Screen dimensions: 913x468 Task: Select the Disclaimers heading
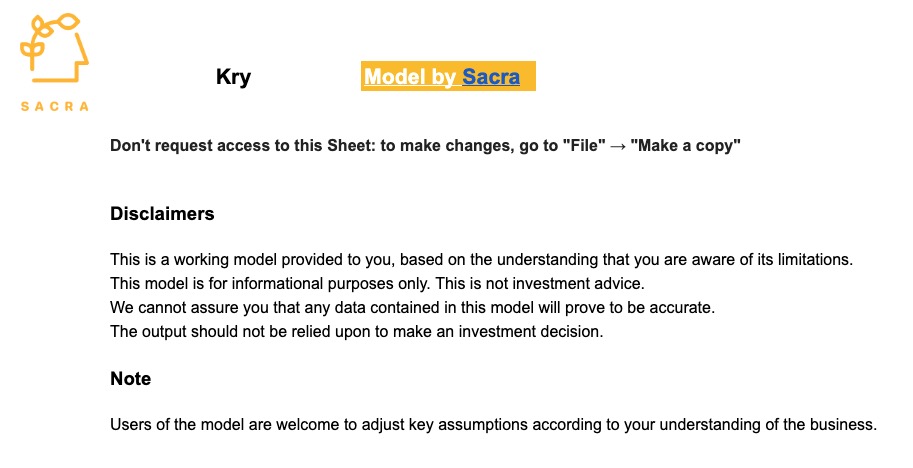click(162, 214)
